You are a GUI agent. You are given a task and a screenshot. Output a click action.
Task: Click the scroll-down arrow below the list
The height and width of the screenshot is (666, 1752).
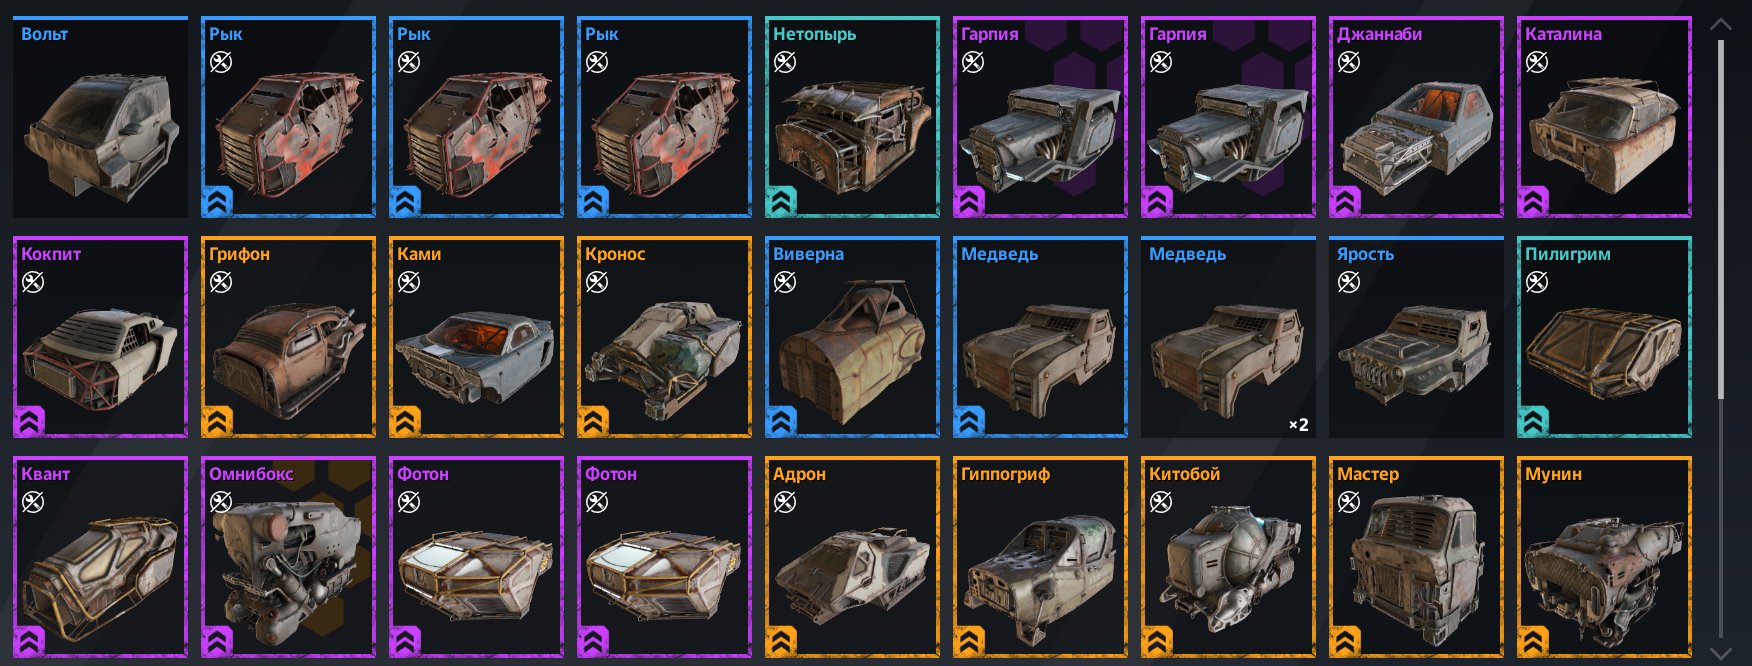(x=1721, y=653)
